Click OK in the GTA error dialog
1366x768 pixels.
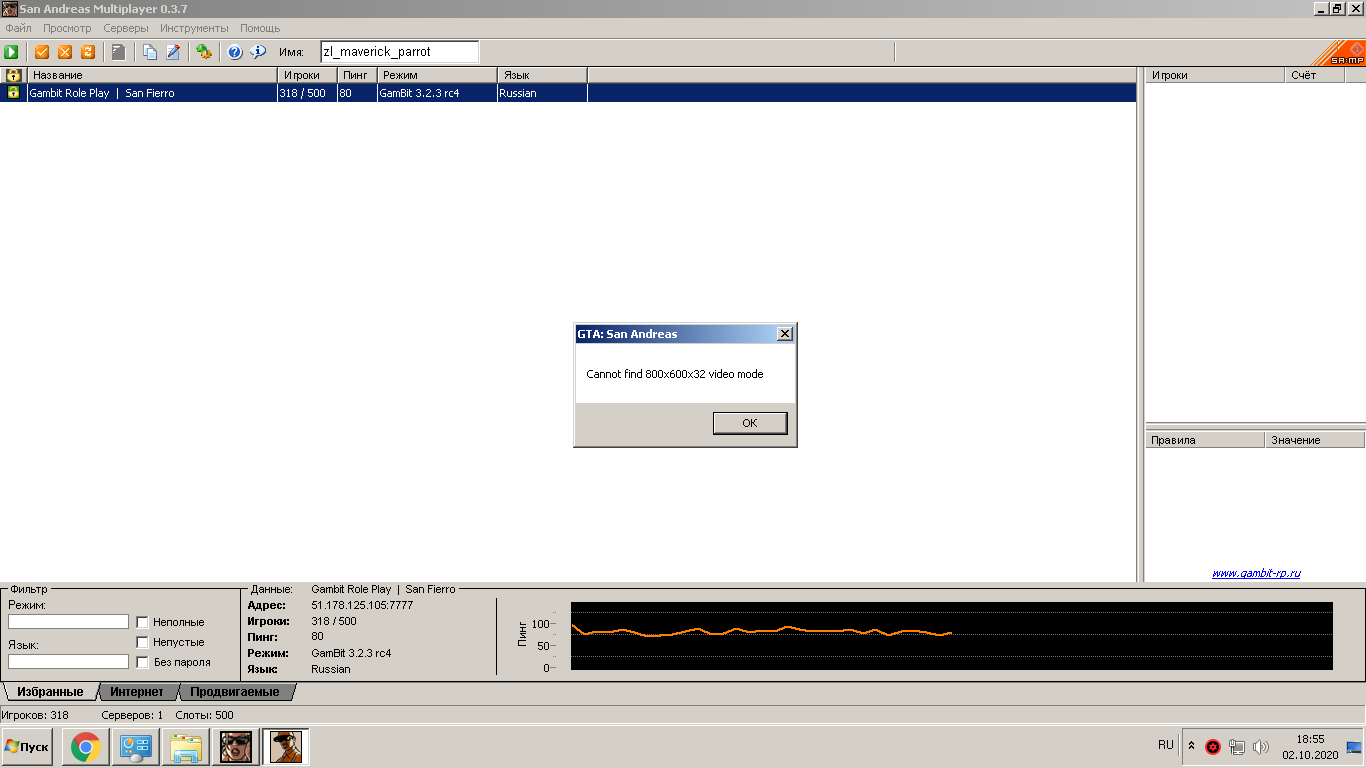[x=750, y=423]
